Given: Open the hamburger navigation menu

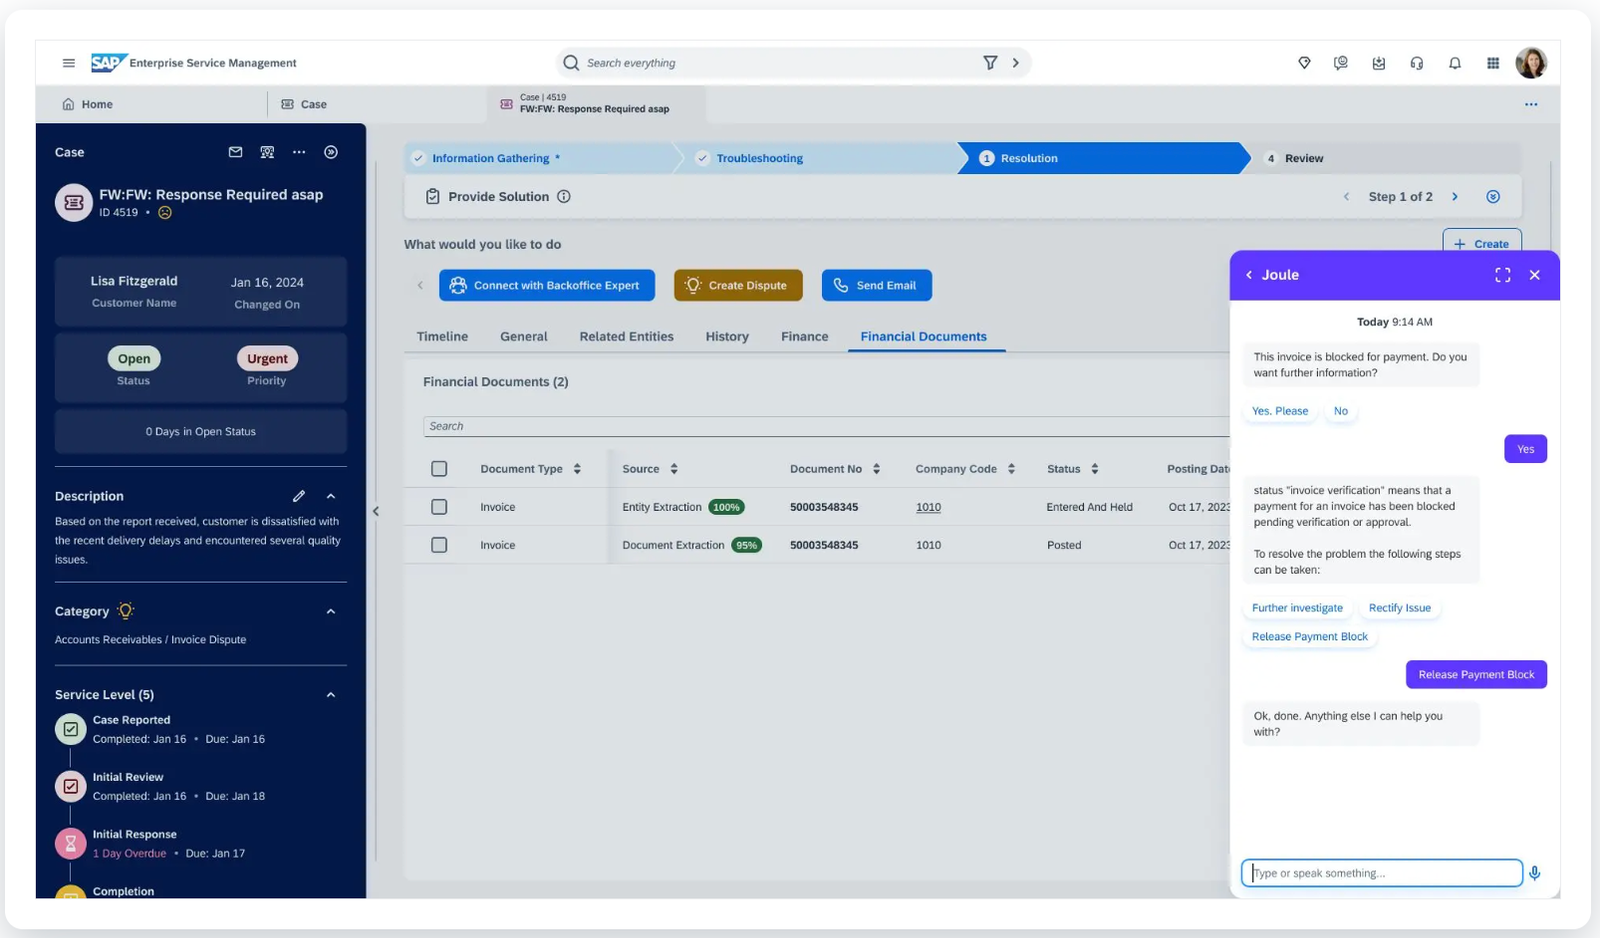Looking at the screenshot, I should pos(69,63).
